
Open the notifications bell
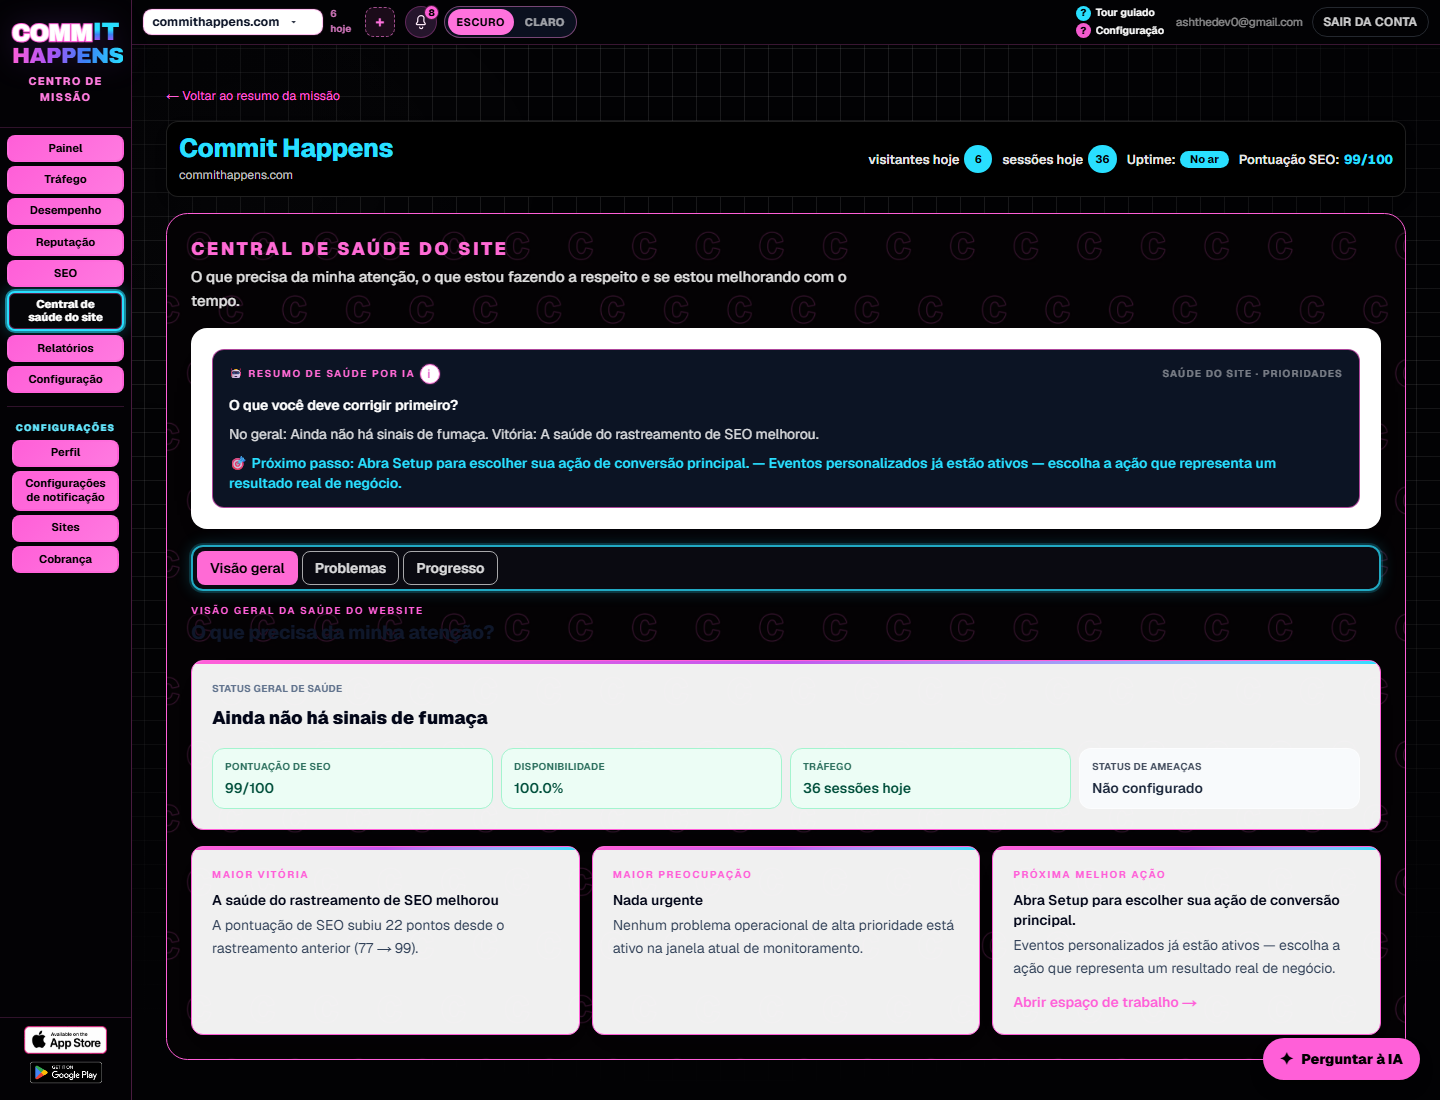(421, 22)
